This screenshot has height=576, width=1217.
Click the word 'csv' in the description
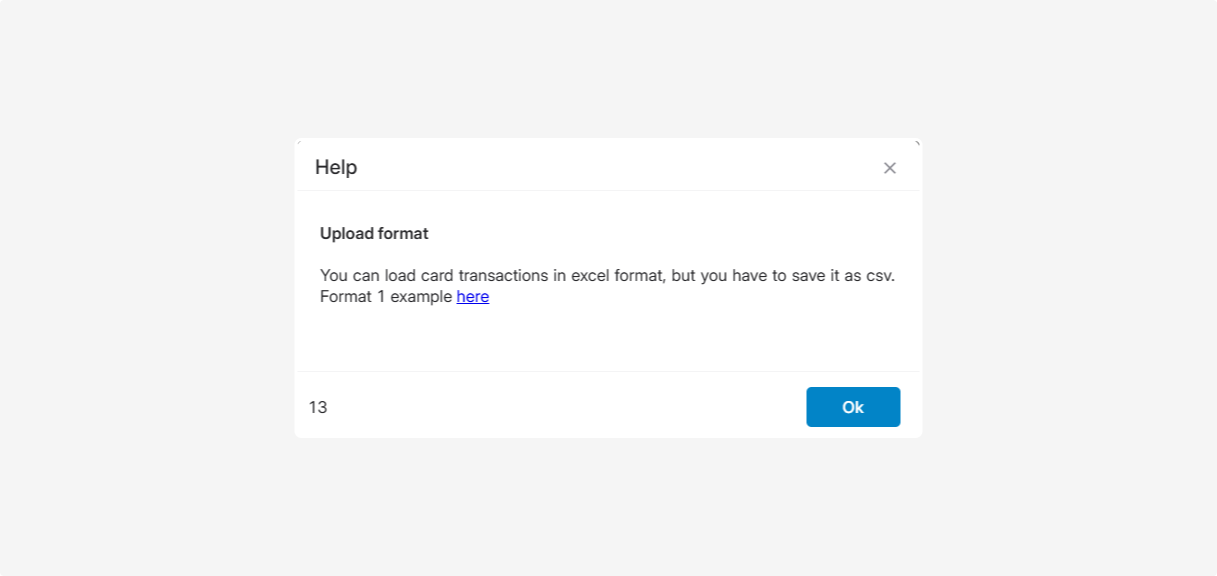tap(876, 275)
